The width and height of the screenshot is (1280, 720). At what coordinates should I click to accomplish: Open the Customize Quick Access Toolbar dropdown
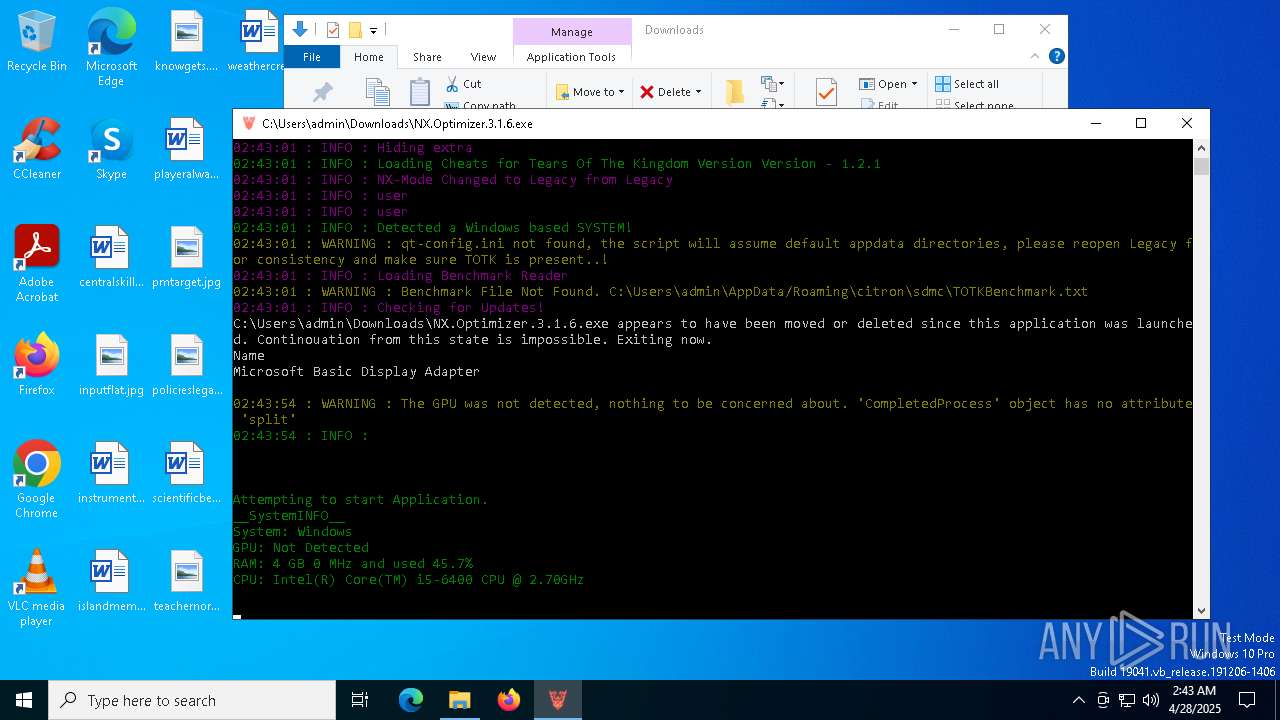coord(373,31)
